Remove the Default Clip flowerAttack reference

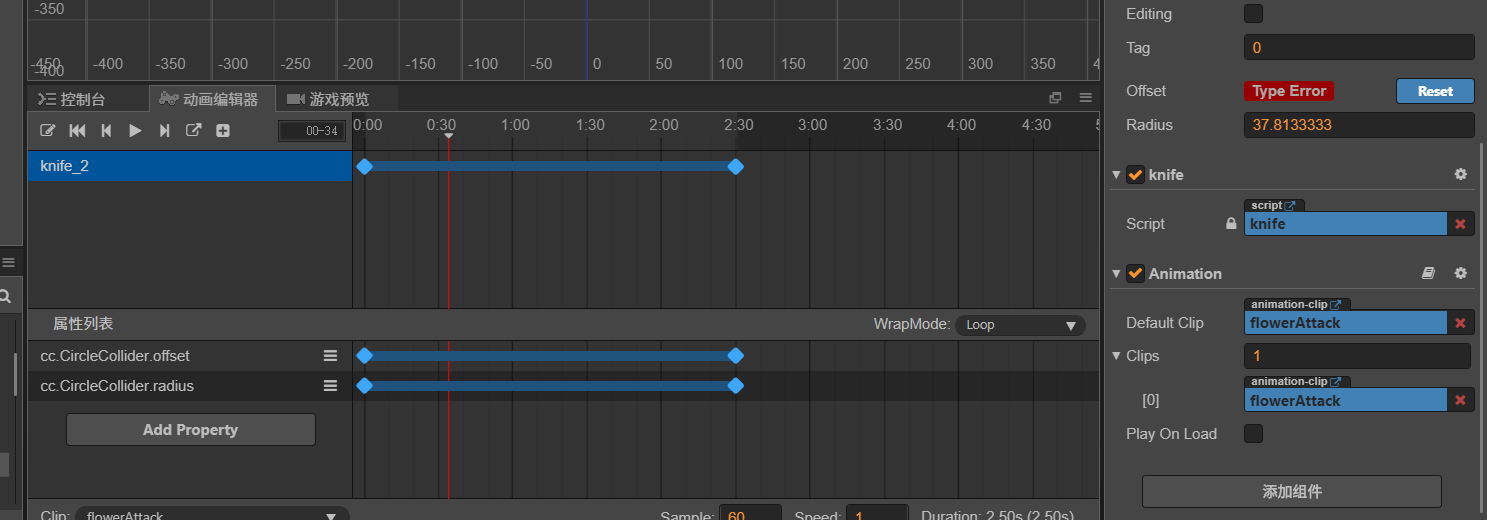coord(1460,323)
